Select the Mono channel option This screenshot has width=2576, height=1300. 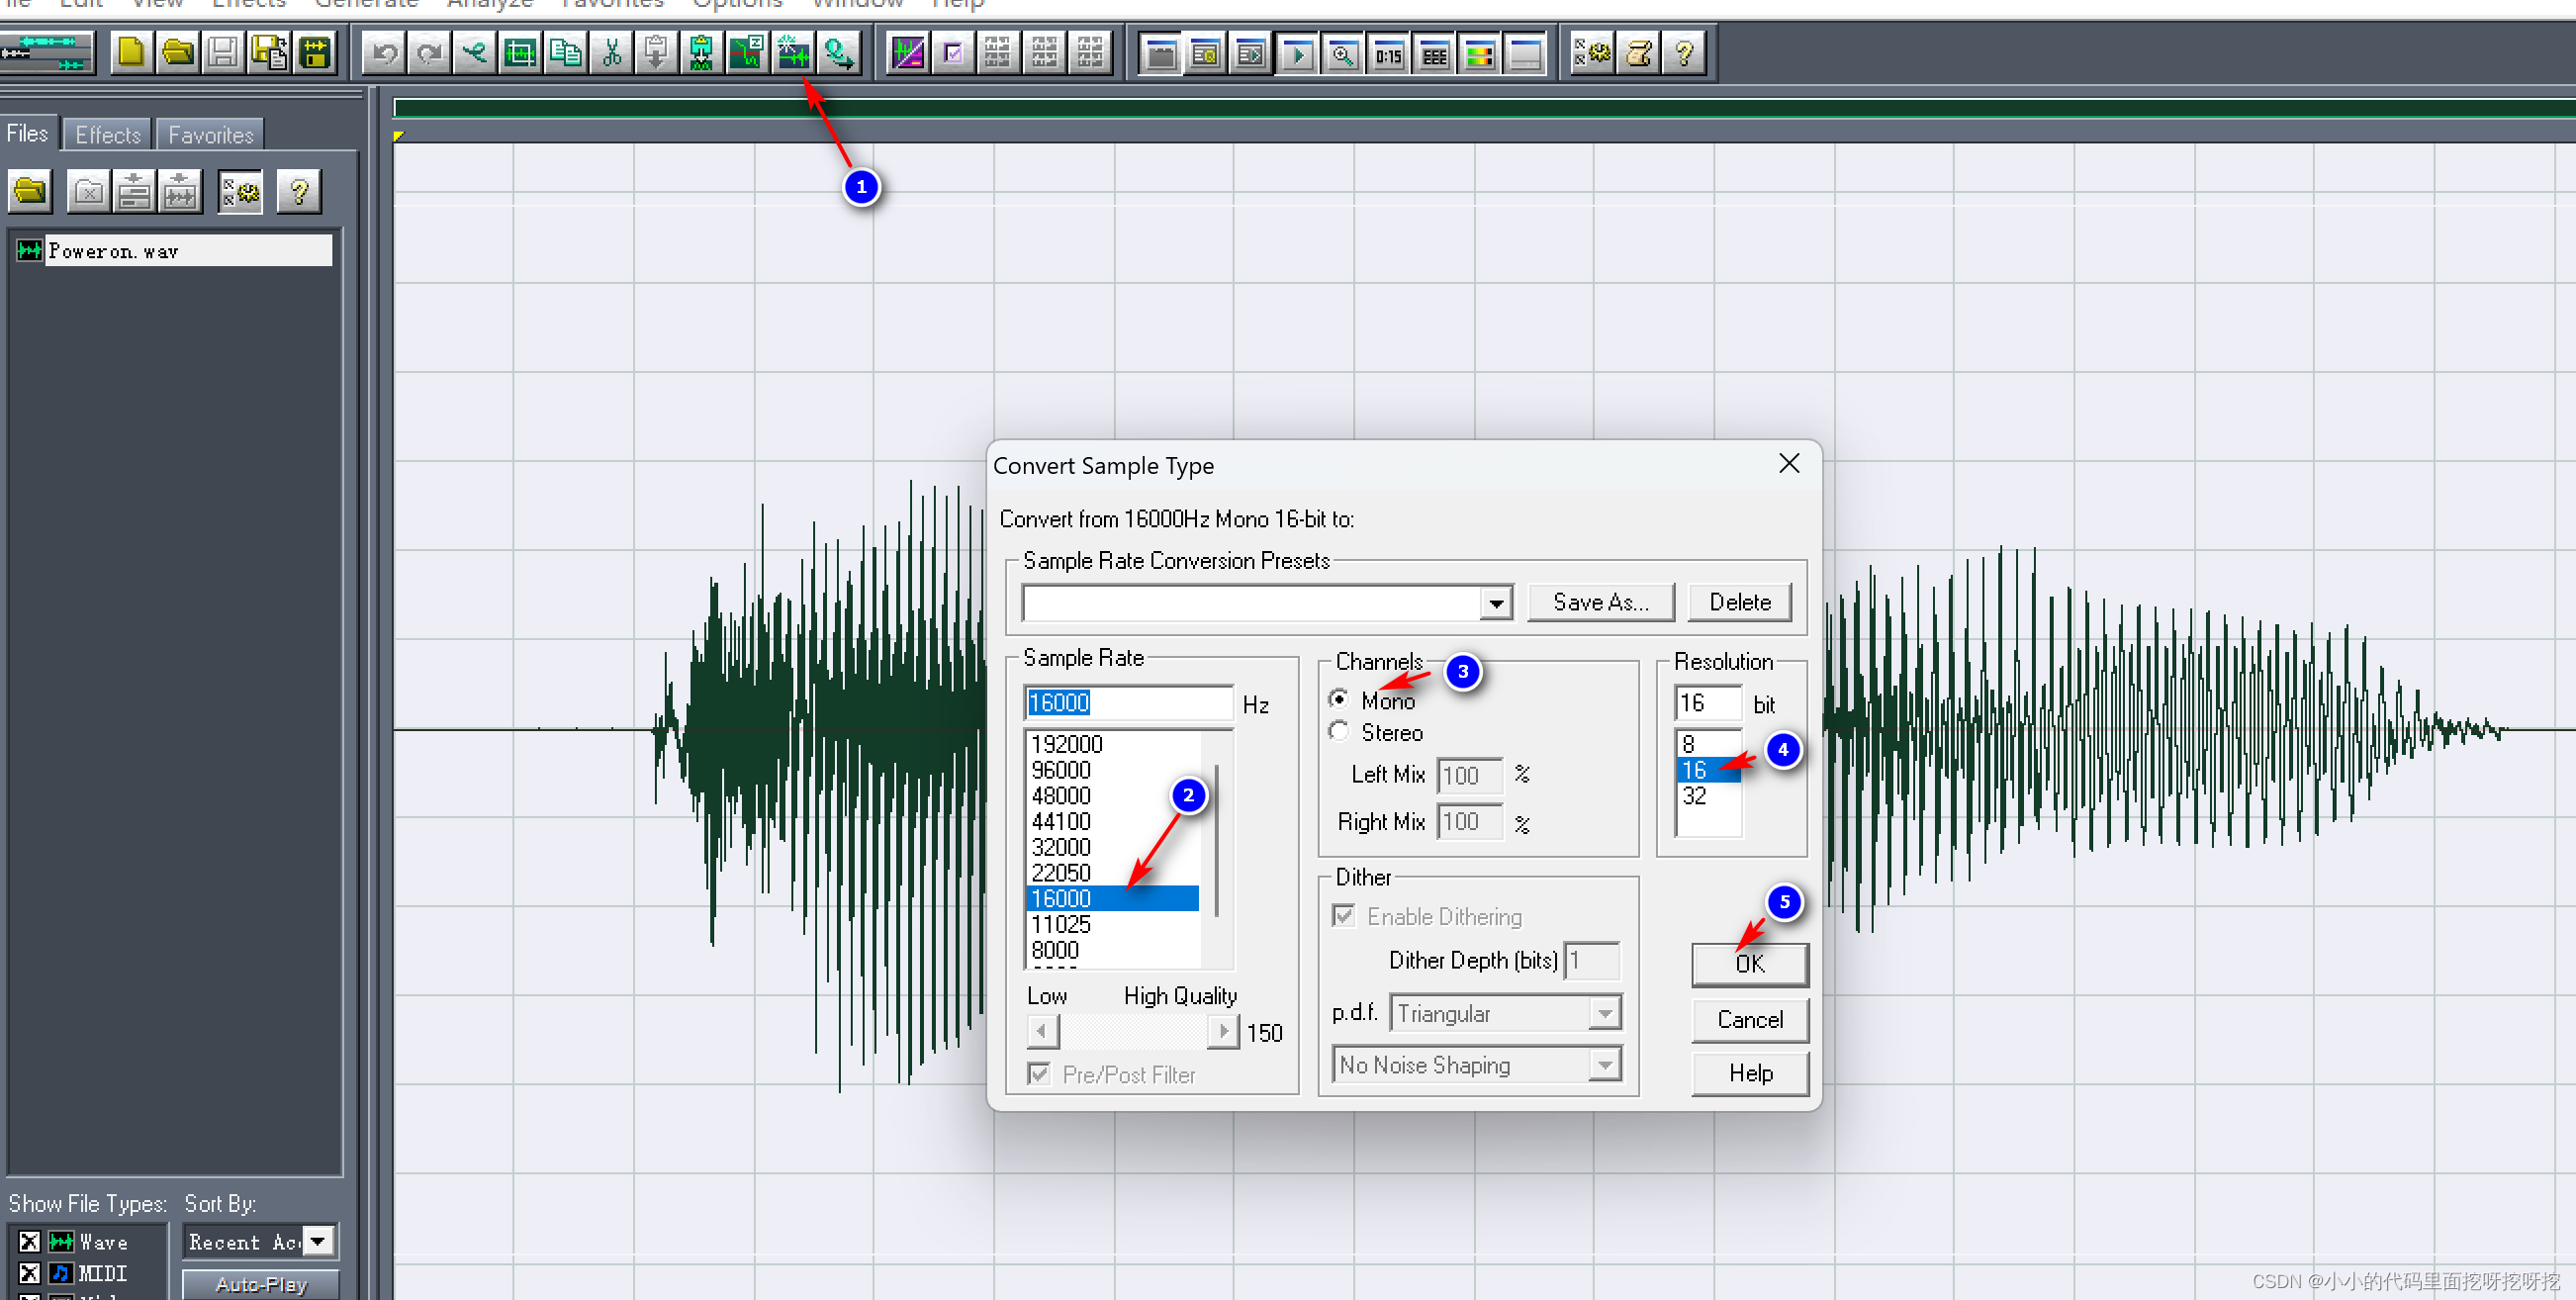point(1339,700)
